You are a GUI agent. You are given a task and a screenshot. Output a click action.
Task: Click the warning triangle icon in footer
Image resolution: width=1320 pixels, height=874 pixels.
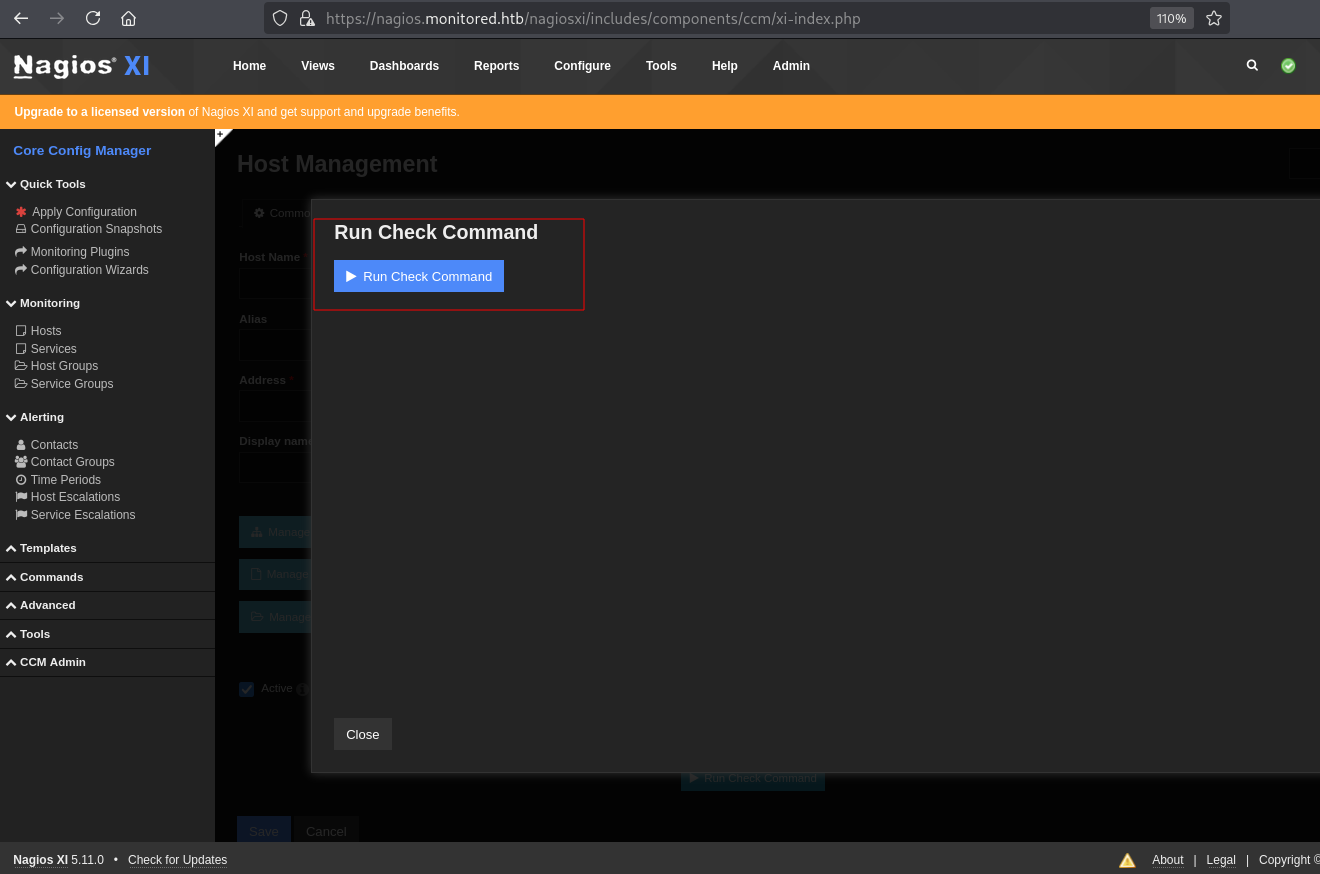point(1127,860)
